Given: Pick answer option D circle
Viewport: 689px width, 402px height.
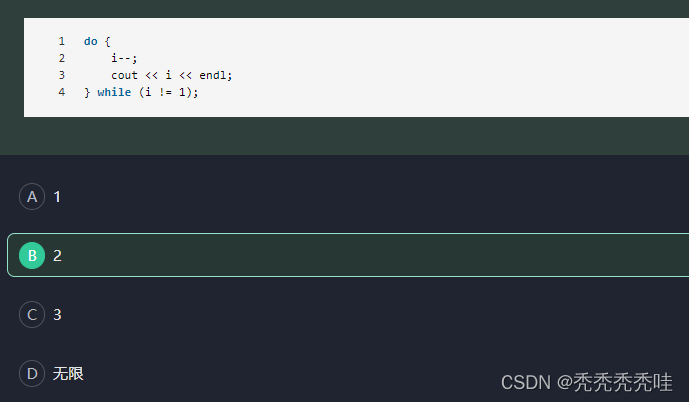Looking at the screenshot, I should (32, 373).
